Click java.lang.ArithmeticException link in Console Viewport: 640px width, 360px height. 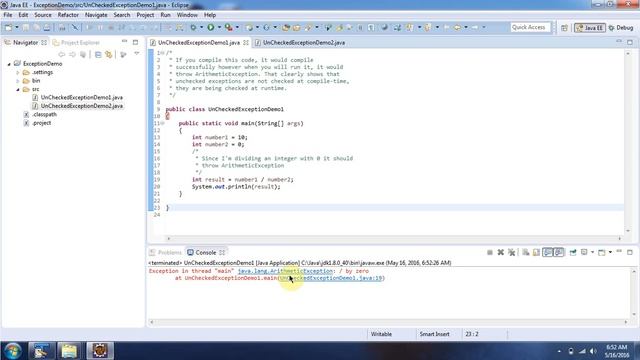coord(285,271)
